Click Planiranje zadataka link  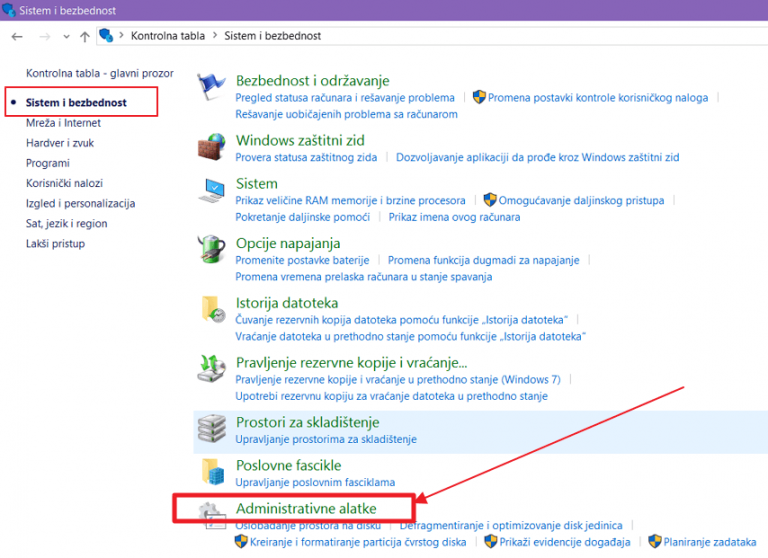coord(710,542)
